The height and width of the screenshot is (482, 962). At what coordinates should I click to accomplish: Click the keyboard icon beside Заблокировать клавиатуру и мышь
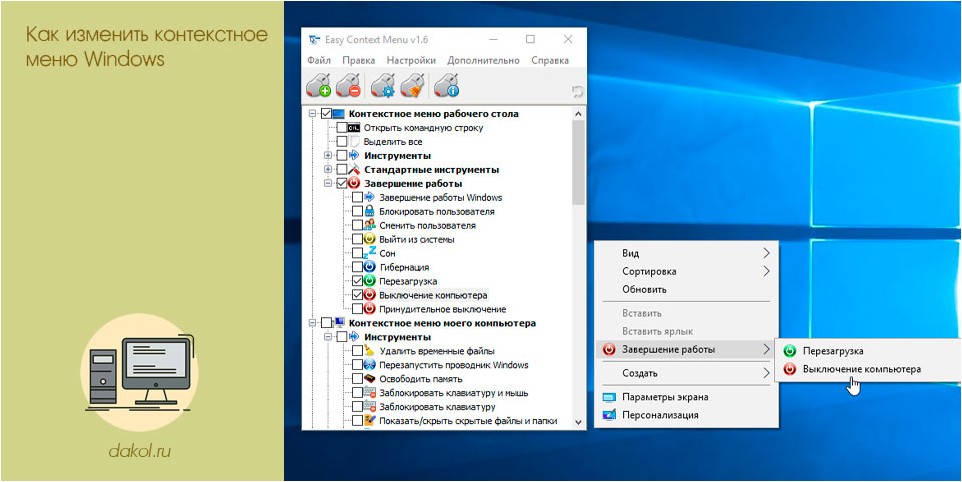369,392
